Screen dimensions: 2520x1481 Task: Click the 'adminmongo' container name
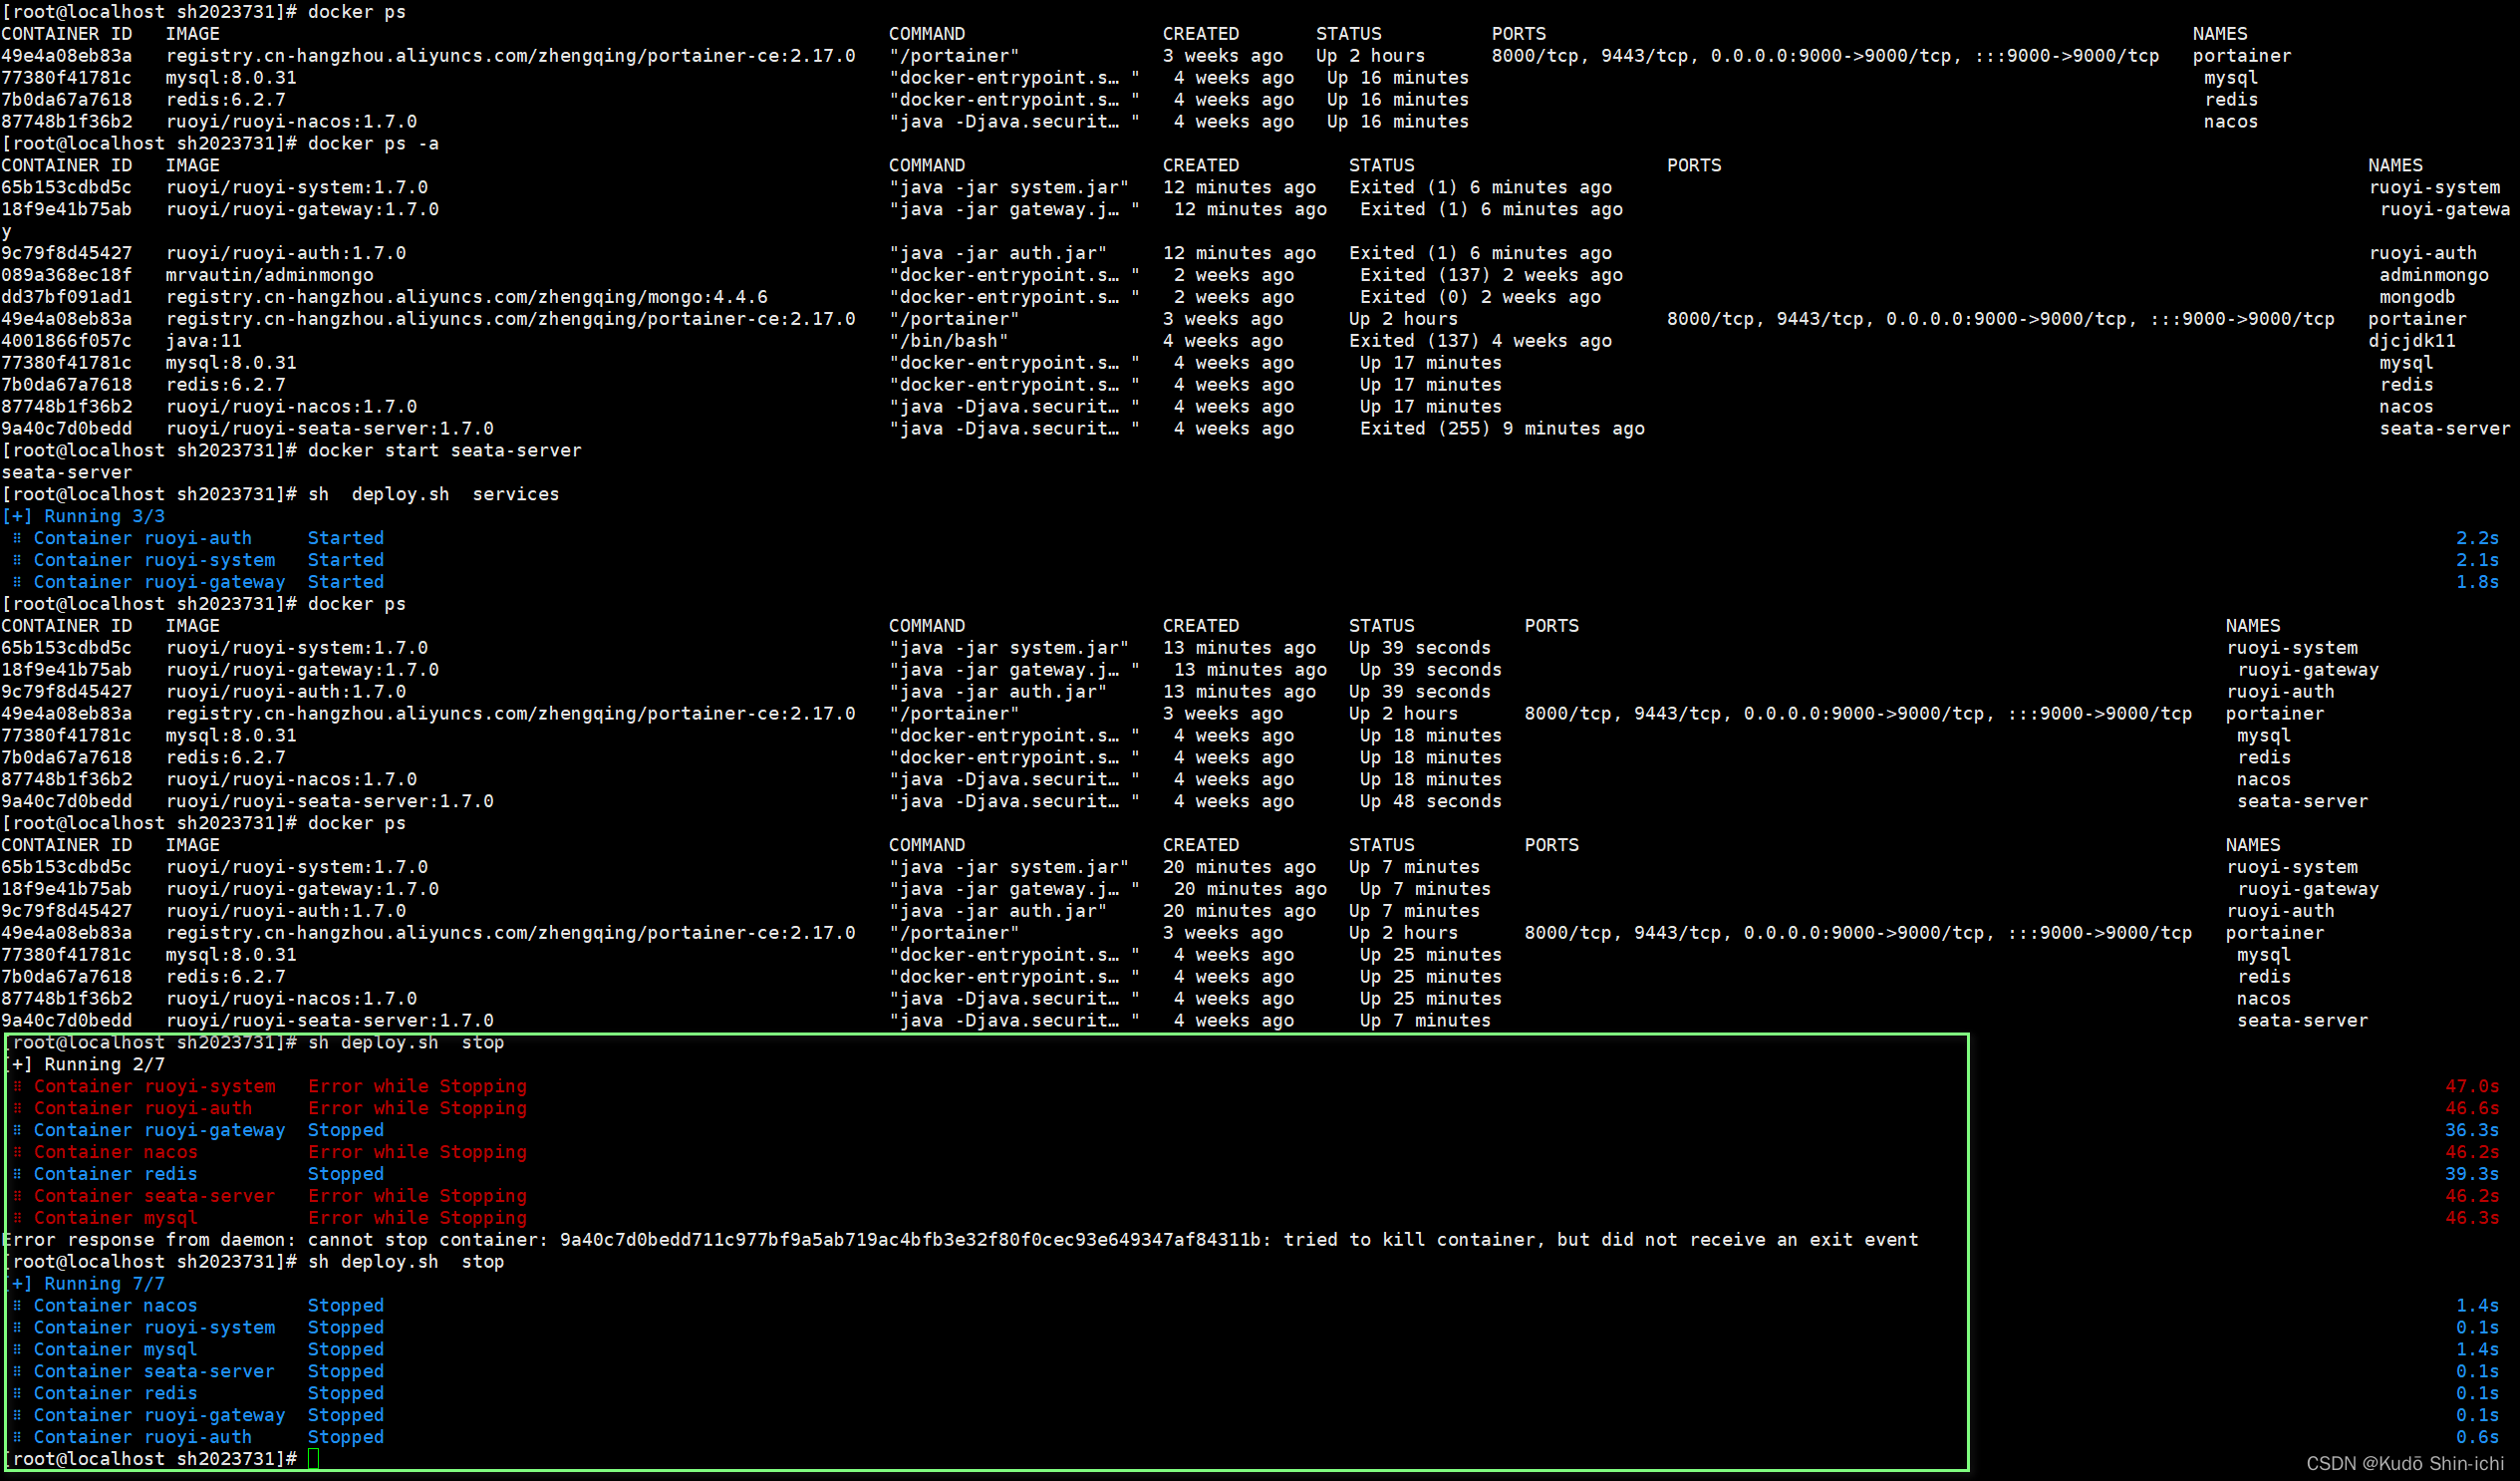pos(2433,275)
